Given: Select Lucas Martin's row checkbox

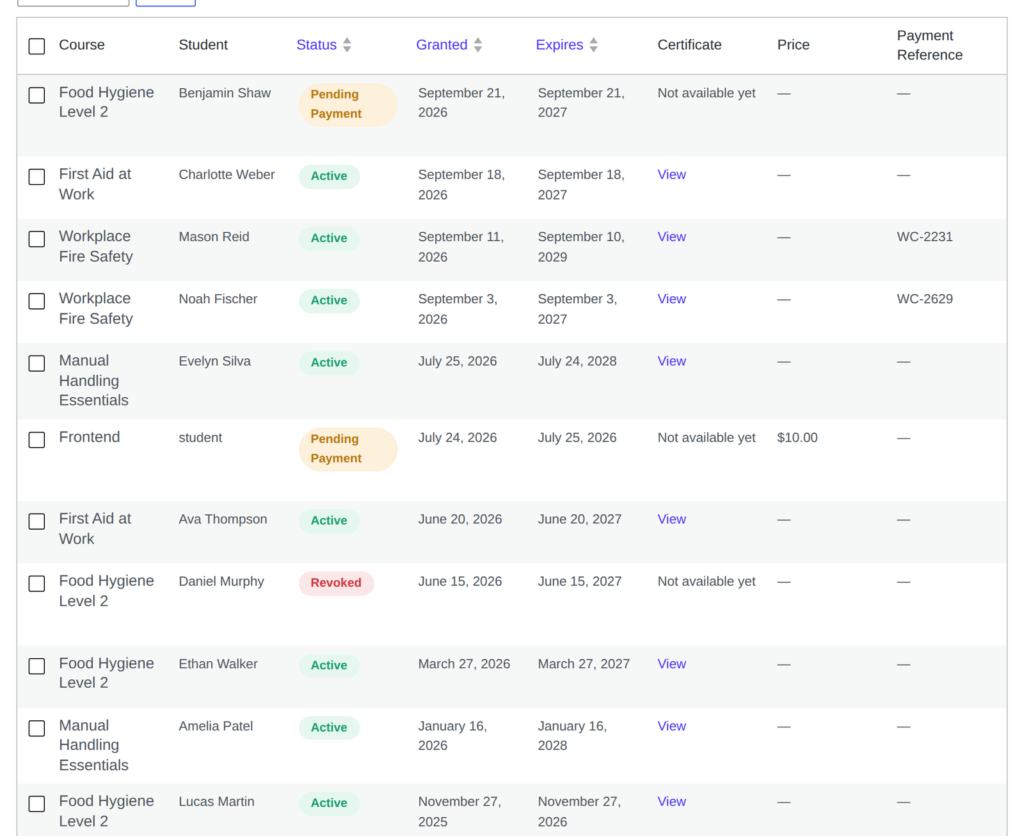Looking at the screenshot, I should (x=37, y=803).
